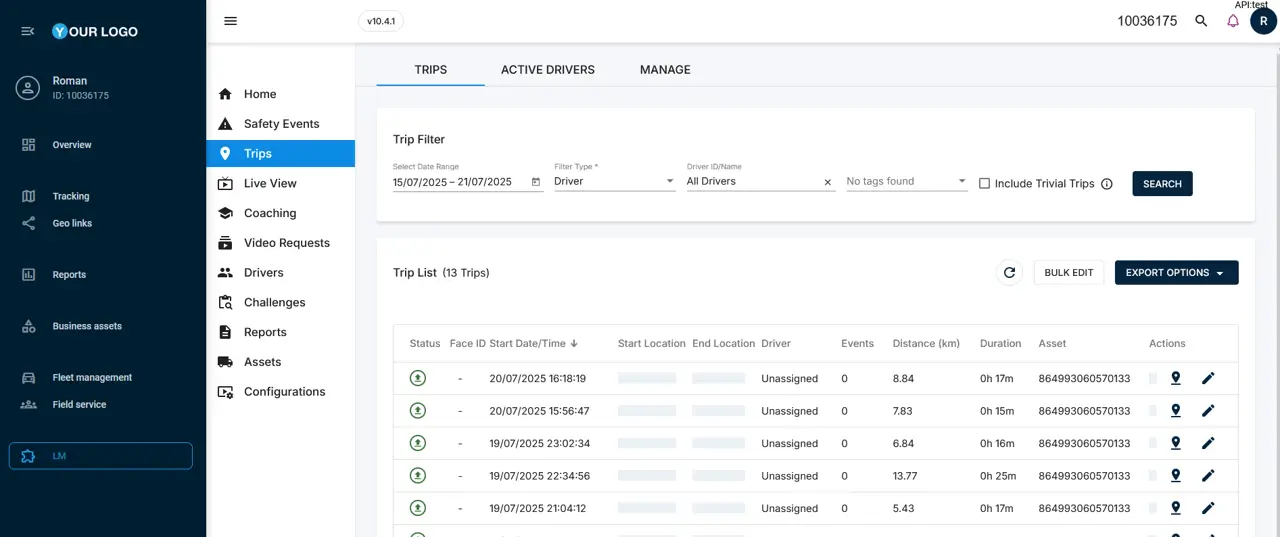Open Geo links in the sidebar
Image resolution: width=1280 pixels, height=537 pixels.
72,223
